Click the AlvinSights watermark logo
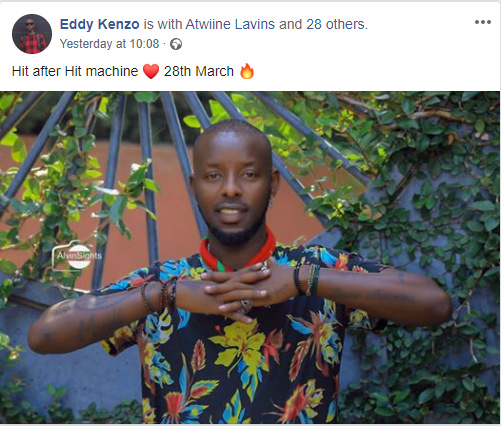501x426 pixels. (x=77, y=256)
